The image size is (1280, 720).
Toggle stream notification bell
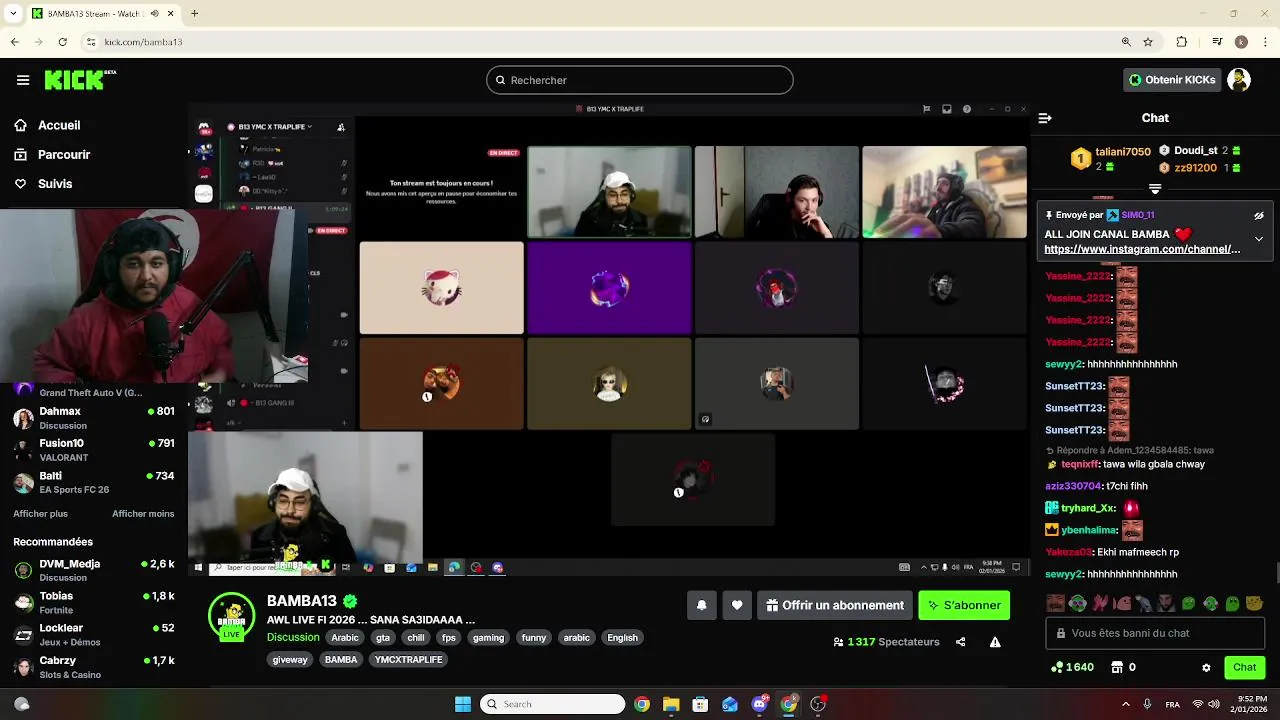(702, 605)
